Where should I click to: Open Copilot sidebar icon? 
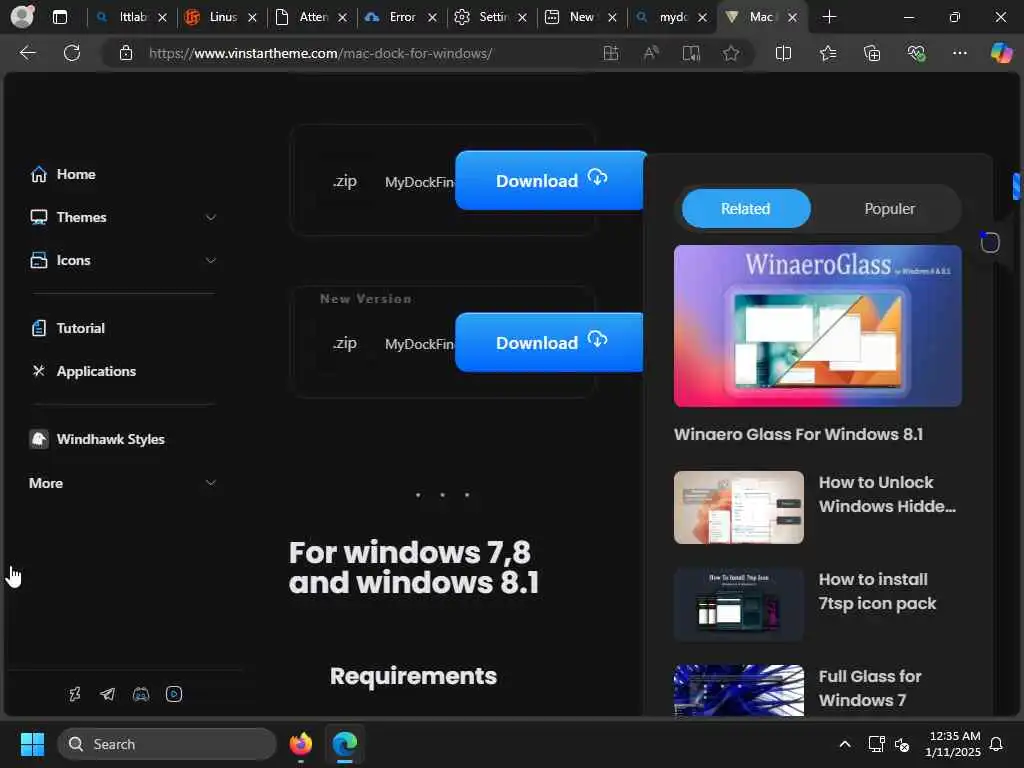click(x=1001, y=53)
